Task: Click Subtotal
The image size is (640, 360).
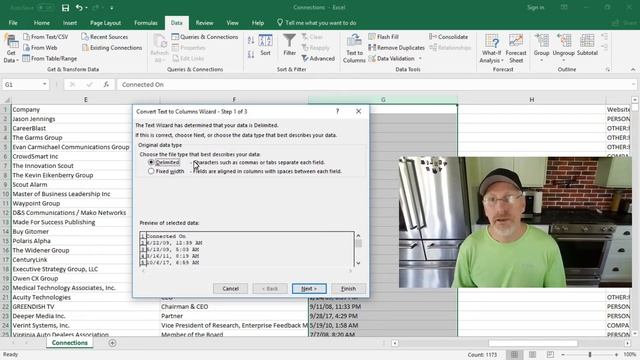Action: [587, 46]
